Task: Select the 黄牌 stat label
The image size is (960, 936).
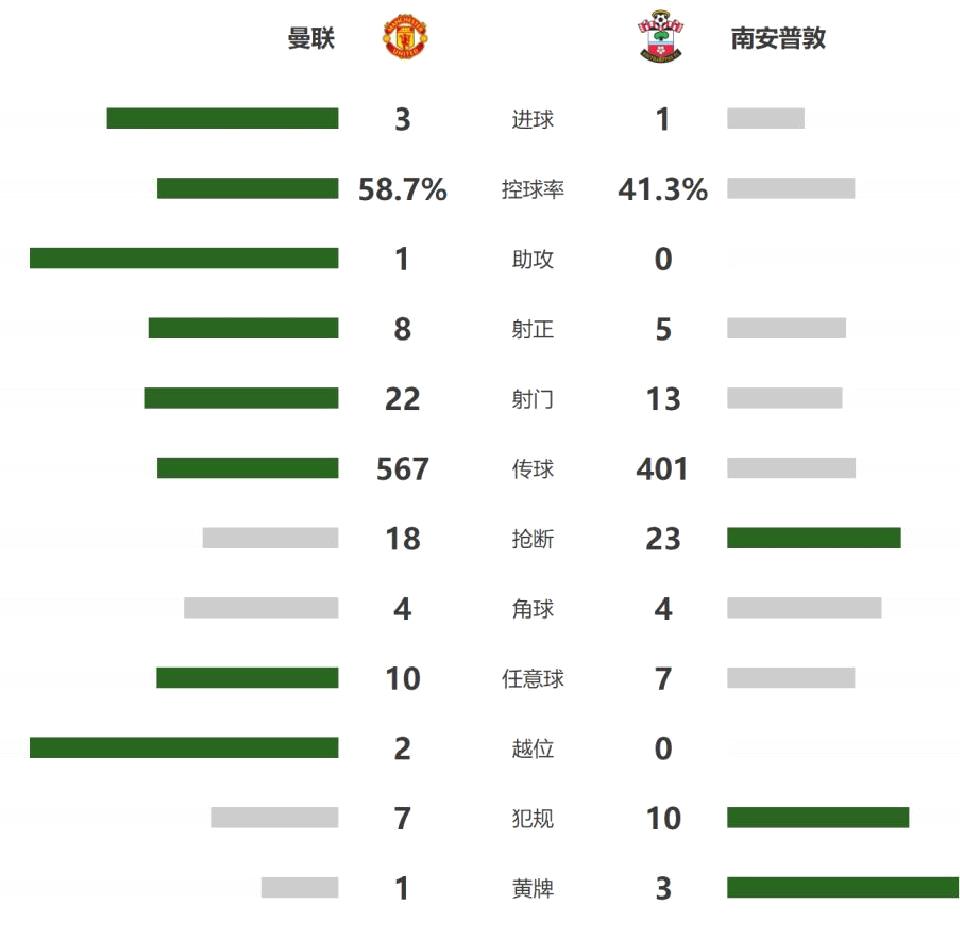Action: pos(533,888)
